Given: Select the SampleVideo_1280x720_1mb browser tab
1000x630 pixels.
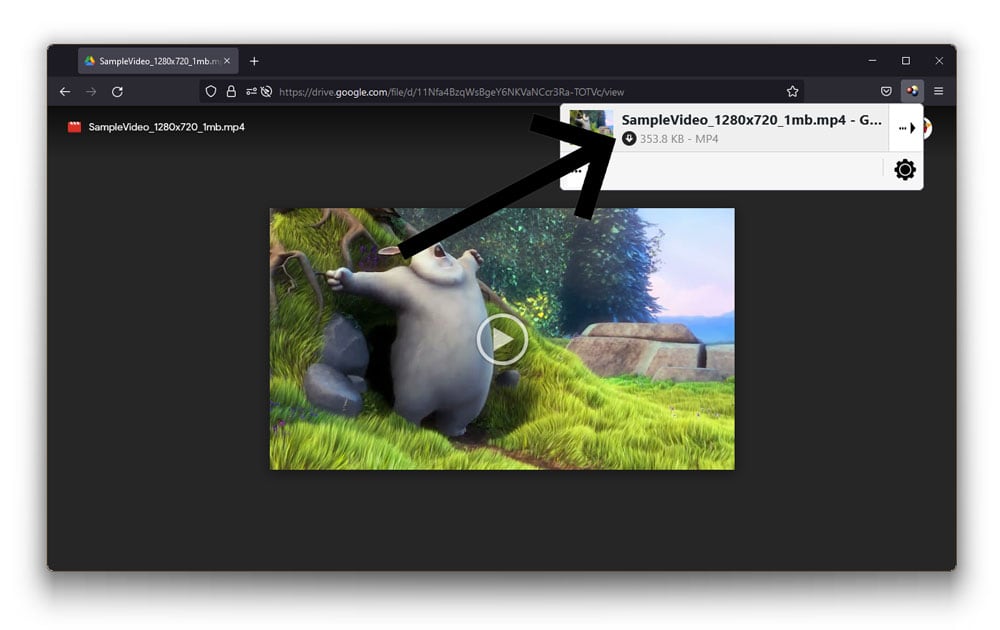Looking at the screenshot, I should coord(158,61).
